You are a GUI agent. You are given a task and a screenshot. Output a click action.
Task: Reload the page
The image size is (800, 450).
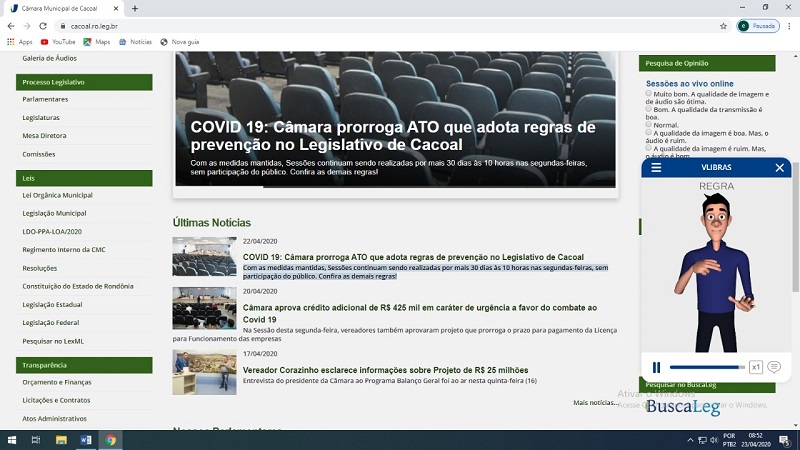43,26
